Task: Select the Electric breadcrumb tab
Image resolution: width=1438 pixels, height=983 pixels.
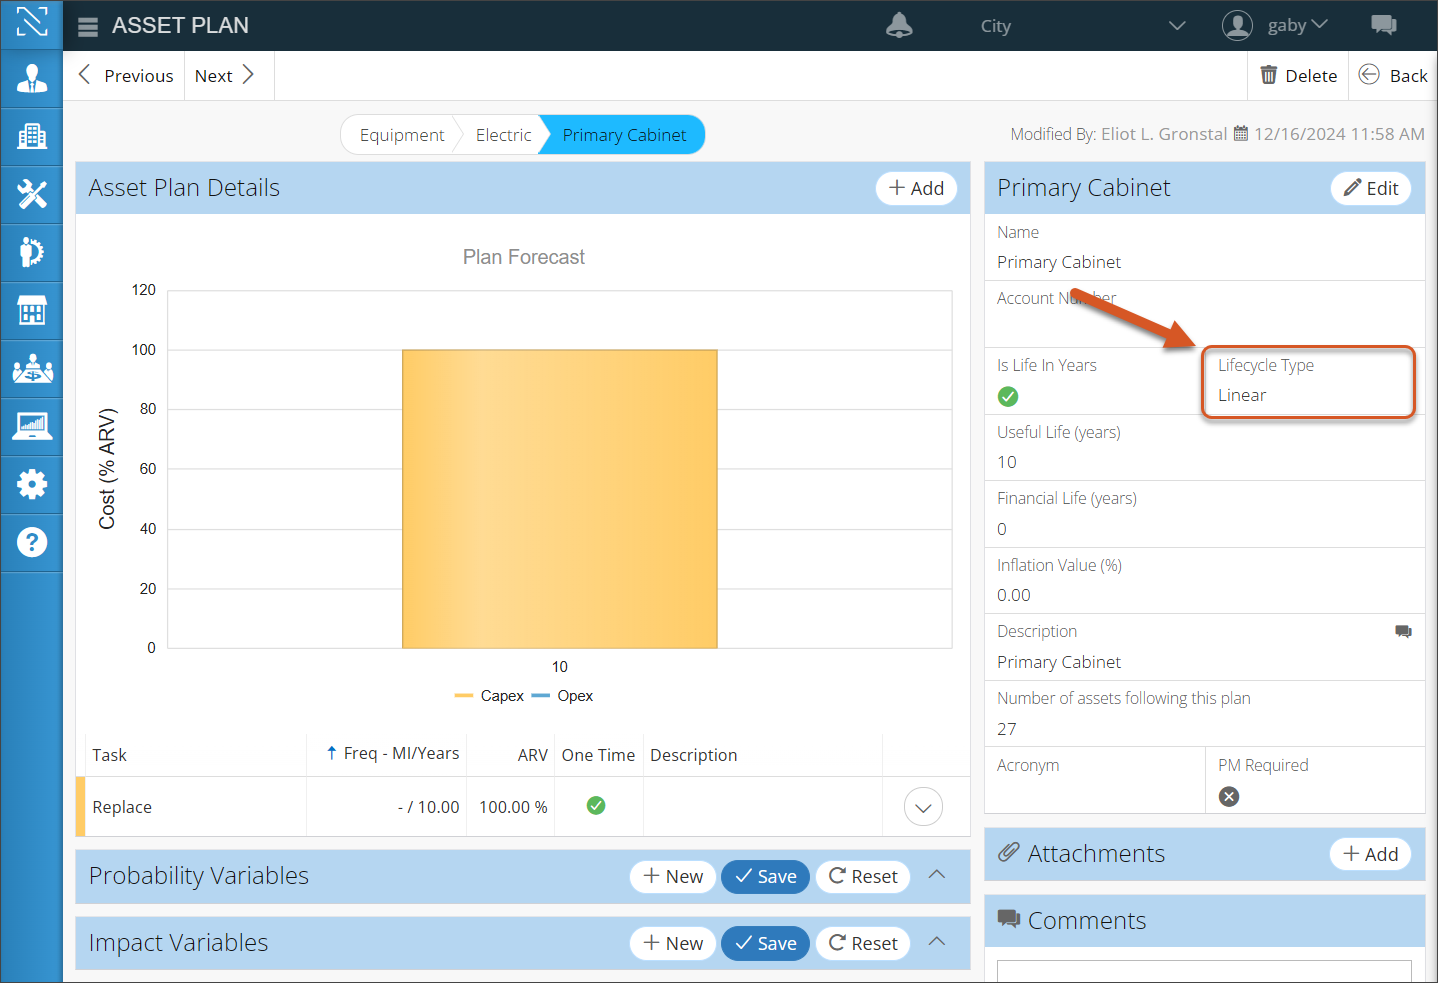Action: [503, 135]
